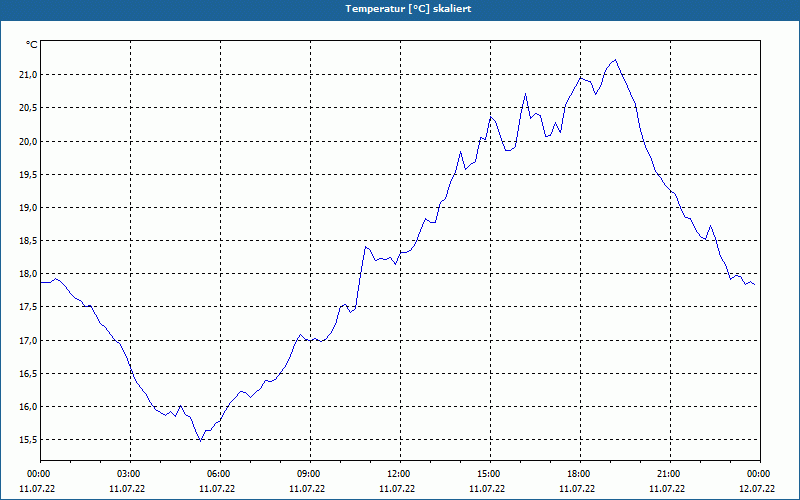Click the 19,0 y-axis label
800x500 pixels.
tap(29, 208)
